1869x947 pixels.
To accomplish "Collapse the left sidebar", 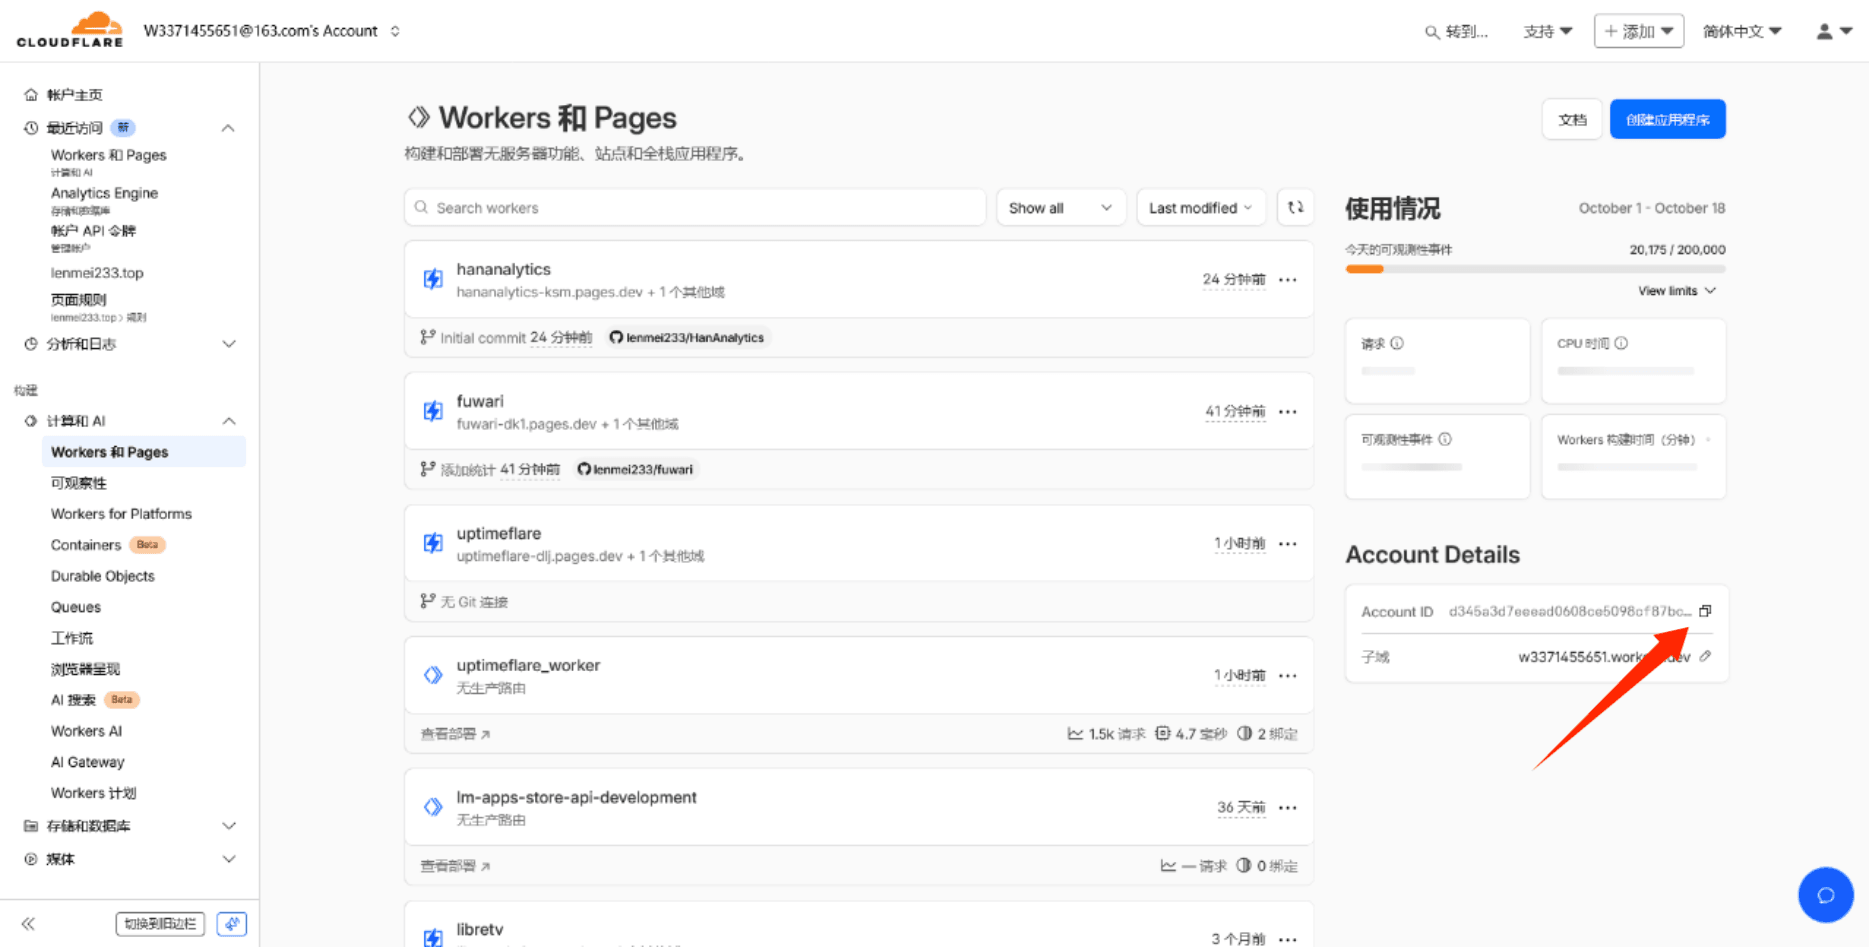I will pyautogui.click(x=27, y=923).
